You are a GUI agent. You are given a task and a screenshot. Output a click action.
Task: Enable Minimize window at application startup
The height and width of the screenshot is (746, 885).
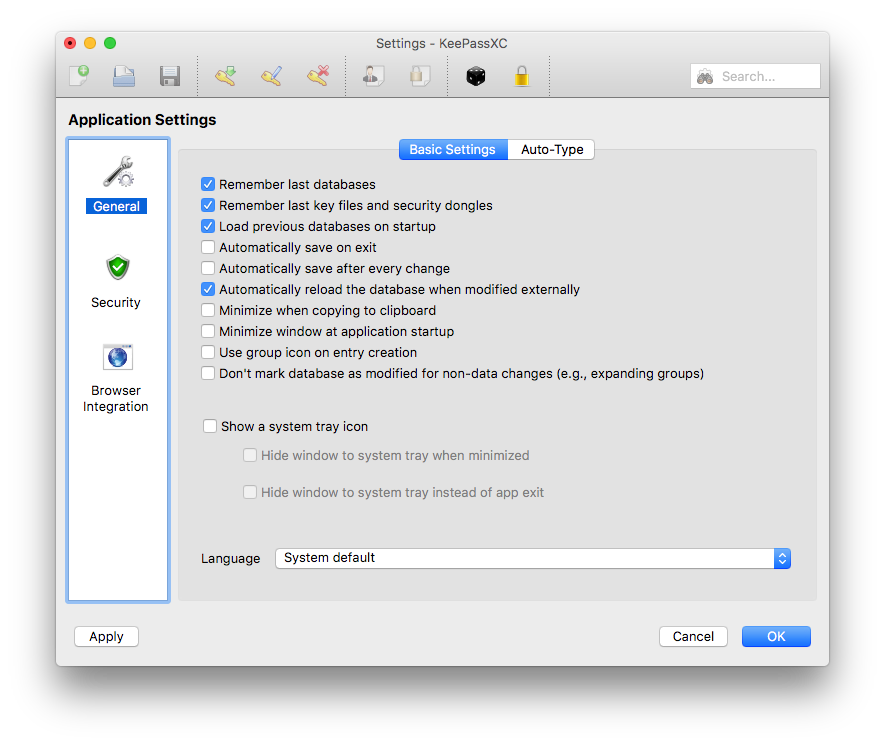(x=208, y=331)
